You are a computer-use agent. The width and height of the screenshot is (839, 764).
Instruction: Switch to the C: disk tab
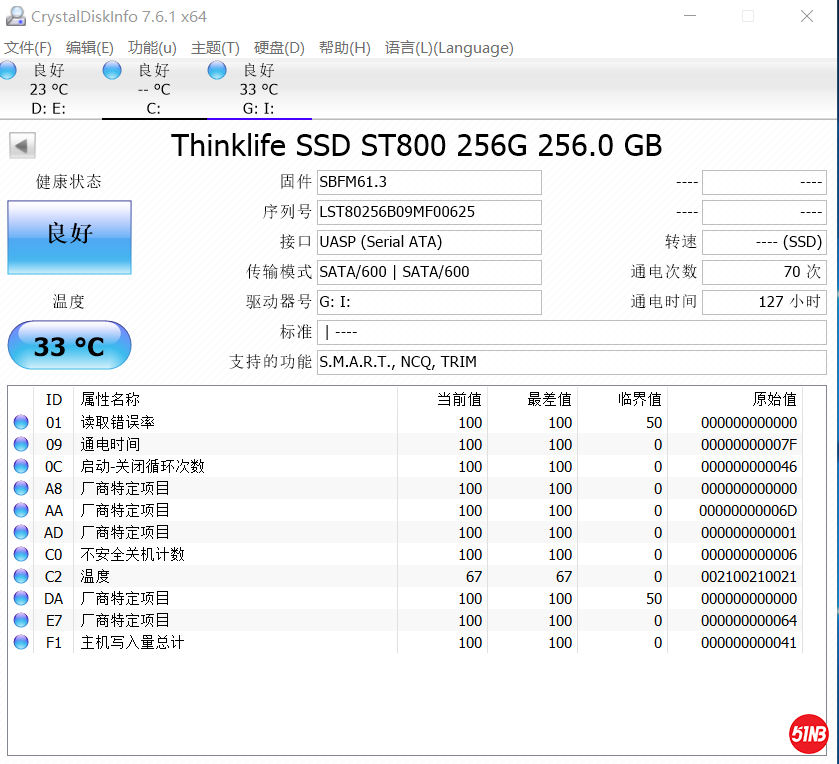[x=153, y=89]
